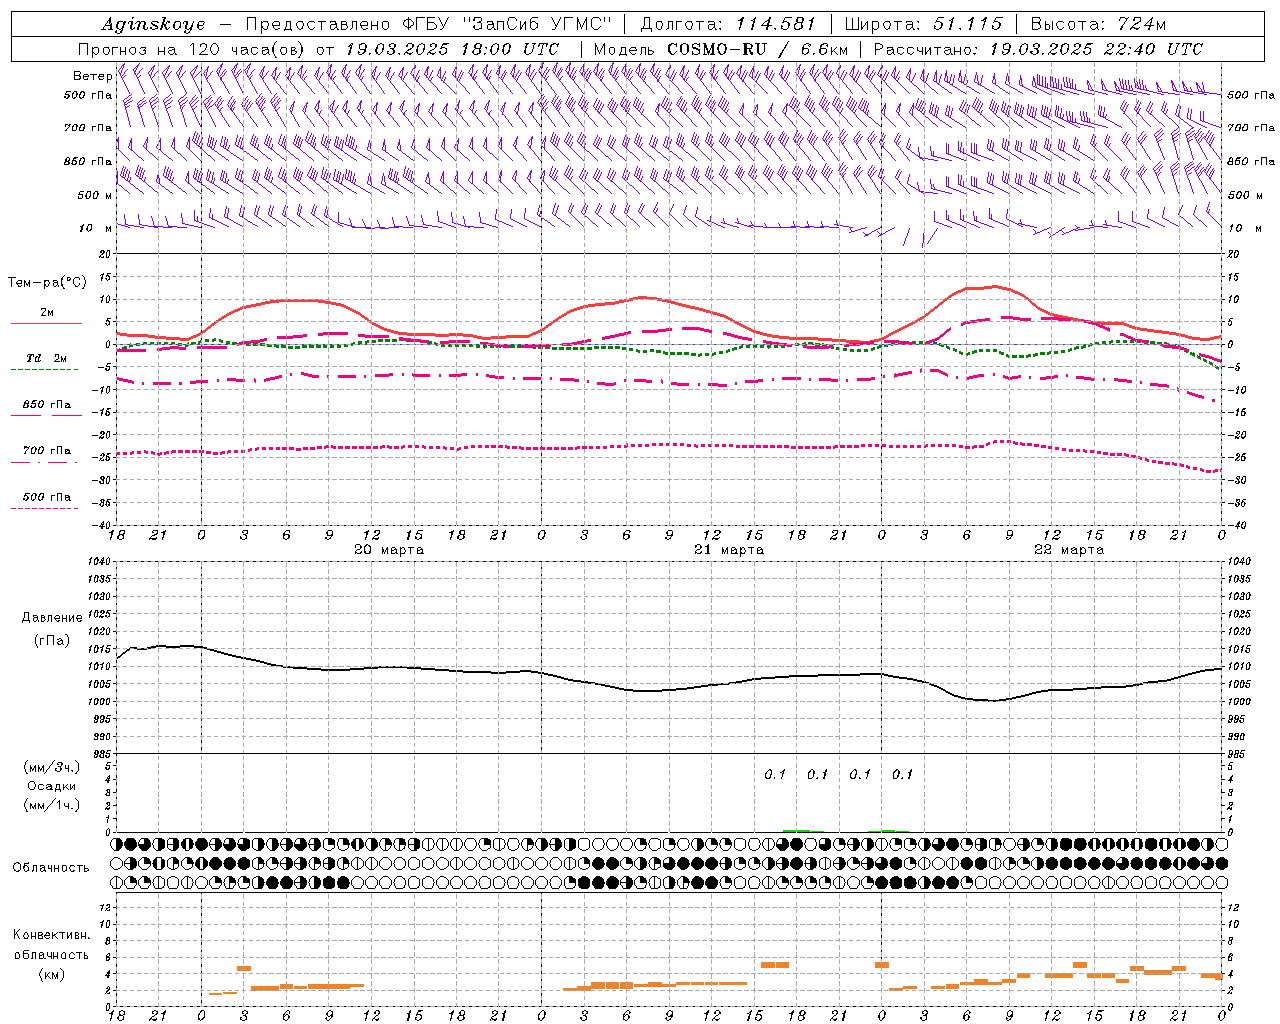Viewport: 1280px width, 1024px height.
Task: Click the longitude value Долгота: 114.581
Action: 728,24
